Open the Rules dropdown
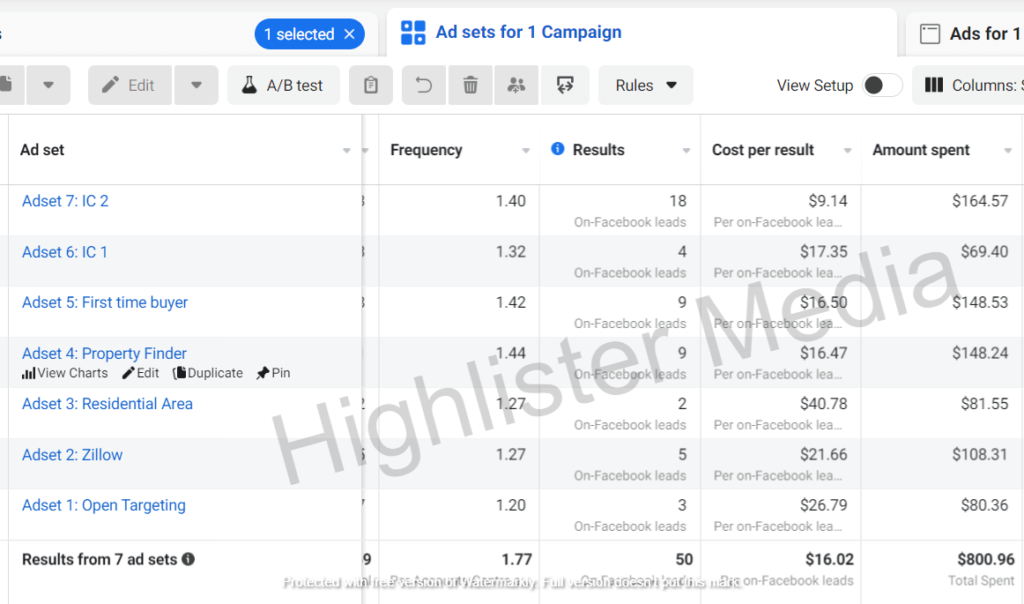 tap(646, 86)
